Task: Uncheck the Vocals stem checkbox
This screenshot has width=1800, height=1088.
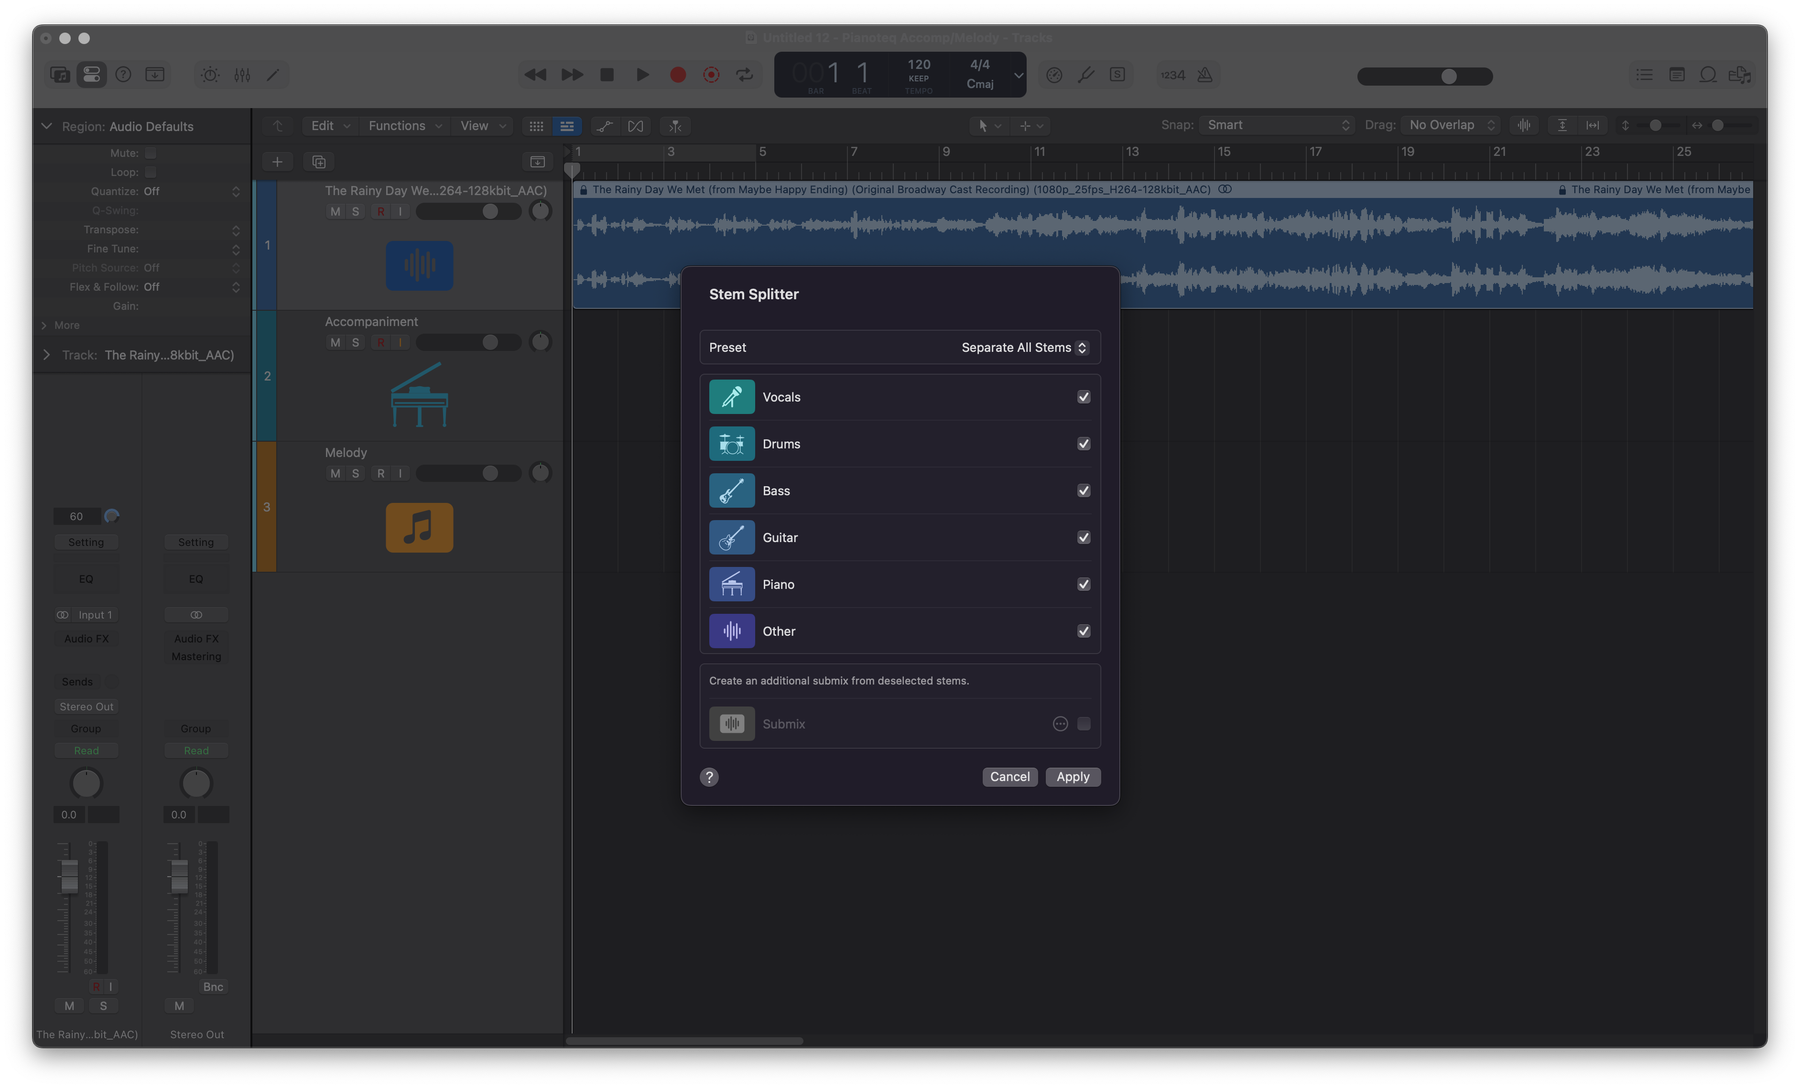Action: point(1083,397)
